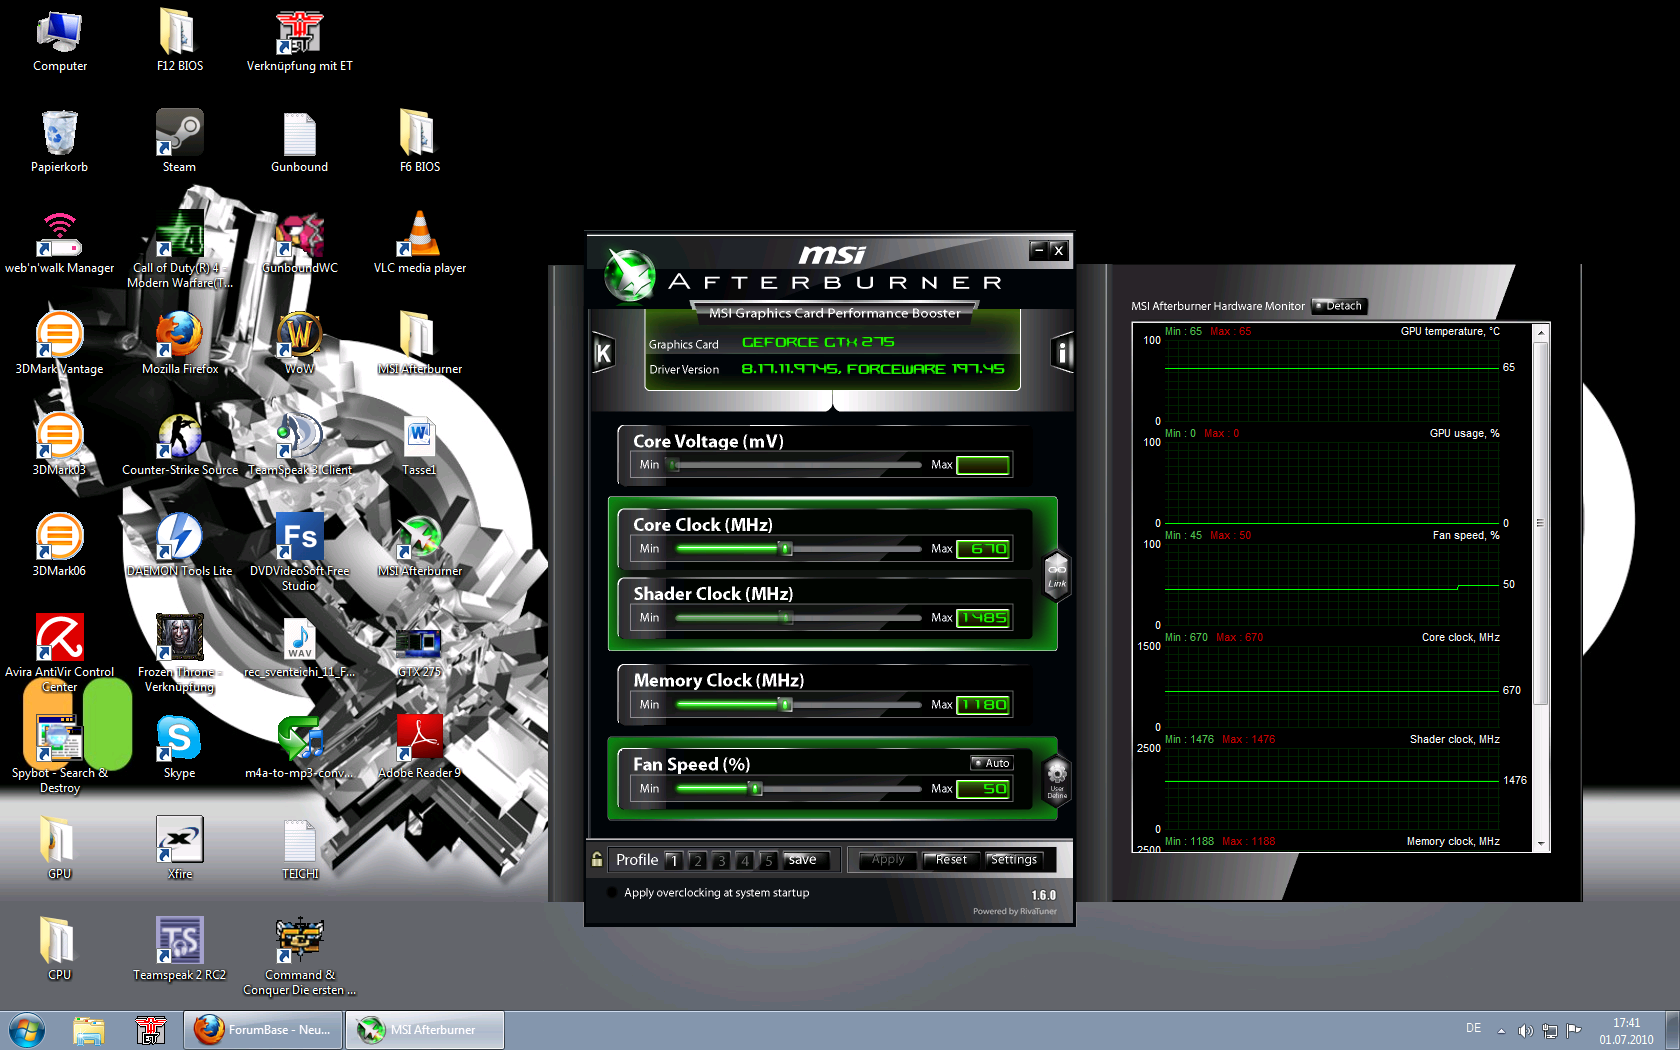Click the DE language indicator
This screenshot has width=1680, height=1050.
[1473, 1028]
